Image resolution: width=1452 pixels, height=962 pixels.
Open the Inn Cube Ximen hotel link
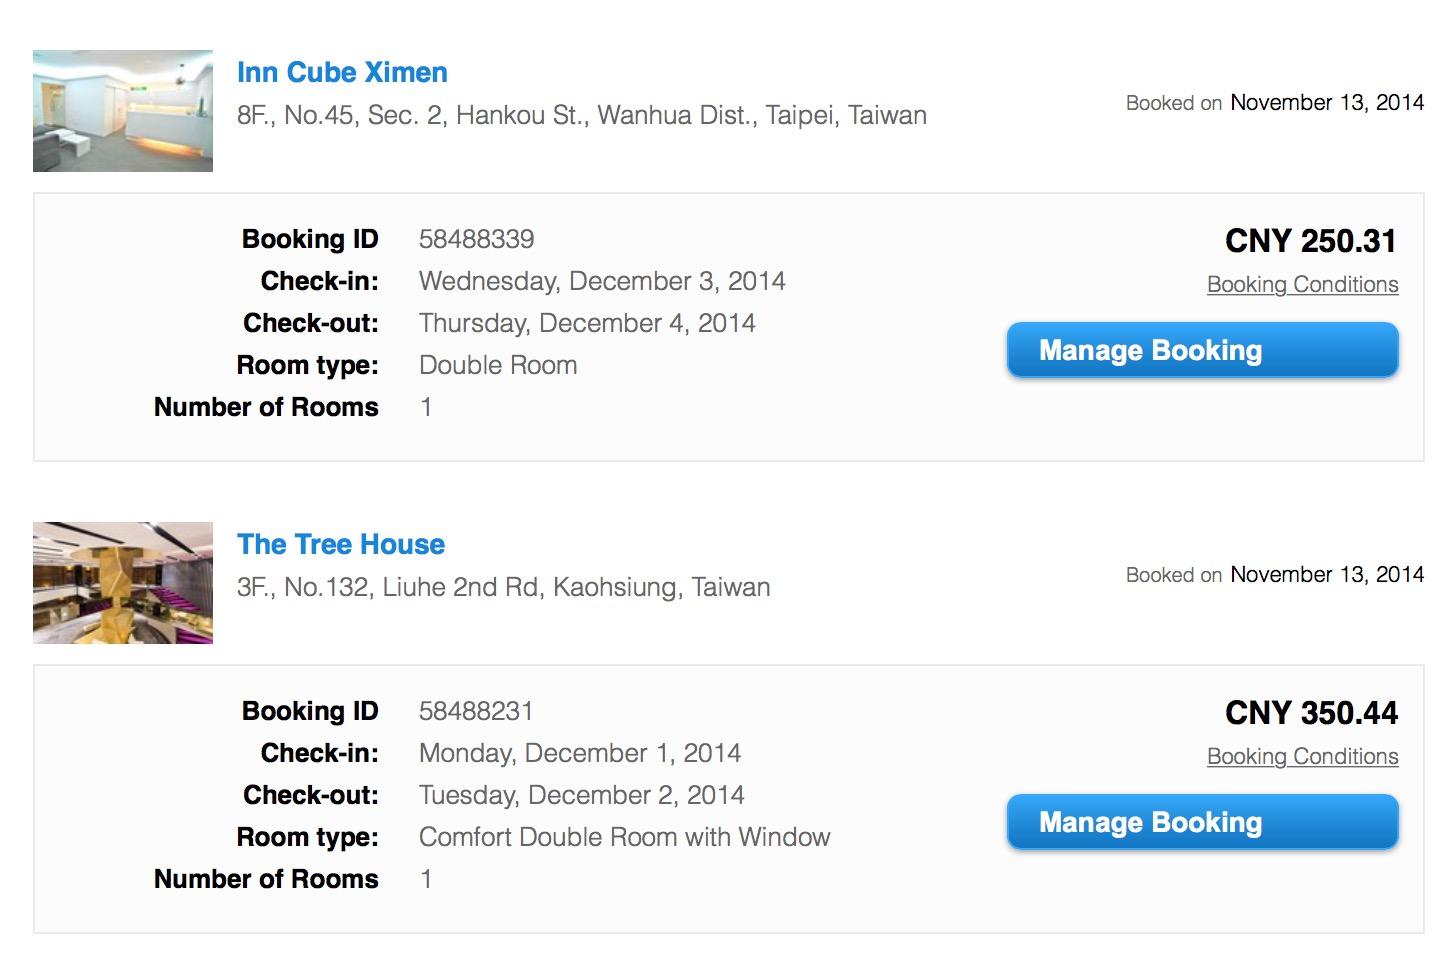pos(342,73)
